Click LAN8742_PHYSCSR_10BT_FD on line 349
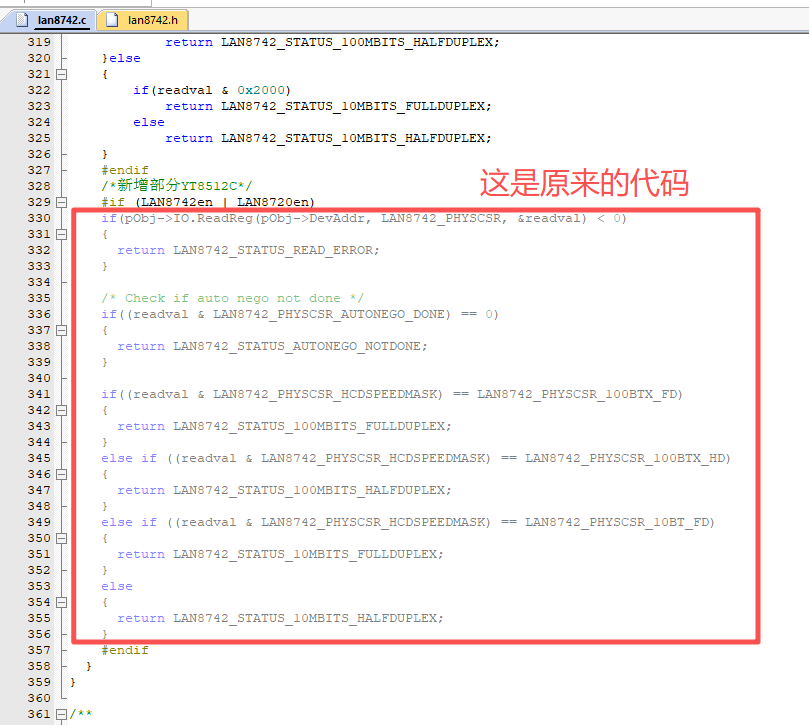The height and width of the screenshot is (725, 809). [x=617, y=522]
